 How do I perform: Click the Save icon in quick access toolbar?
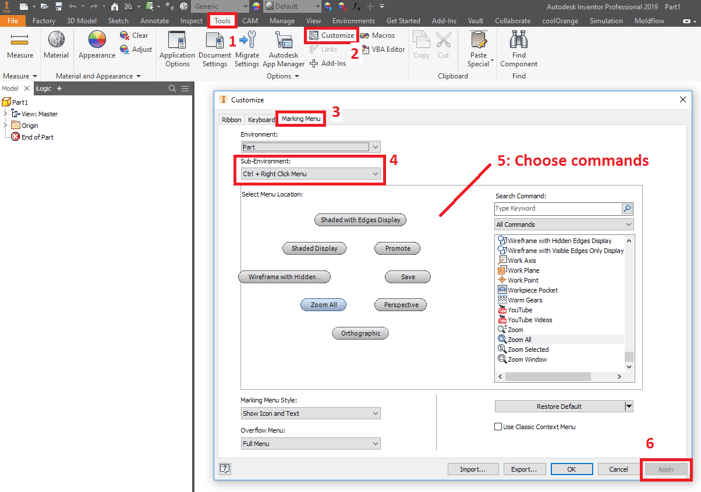59,6
